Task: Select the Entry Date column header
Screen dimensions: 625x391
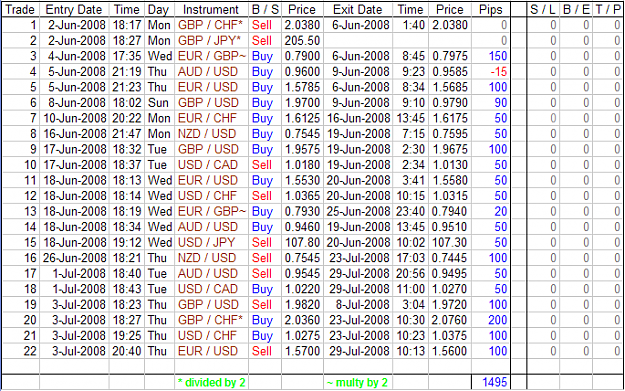Action: point(74,9)
